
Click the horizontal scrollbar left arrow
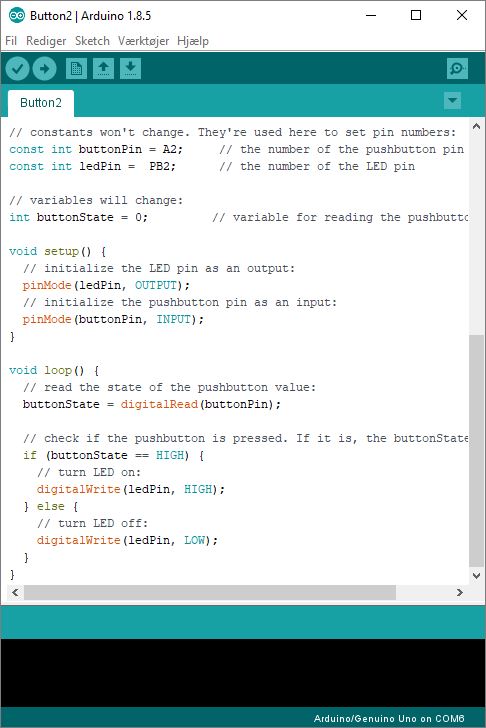click(x=15, y=592)
